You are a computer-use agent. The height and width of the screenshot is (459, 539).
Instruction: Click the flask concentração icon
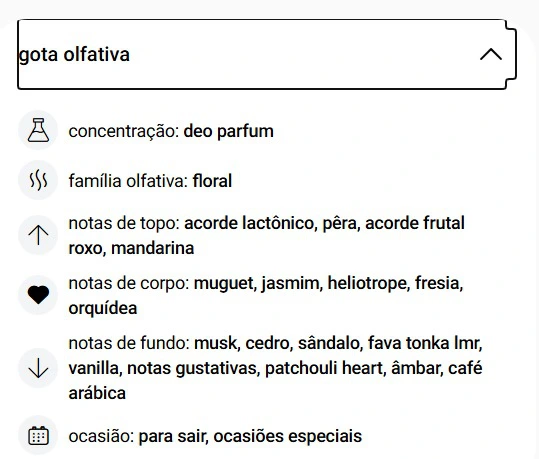point(38,130)
